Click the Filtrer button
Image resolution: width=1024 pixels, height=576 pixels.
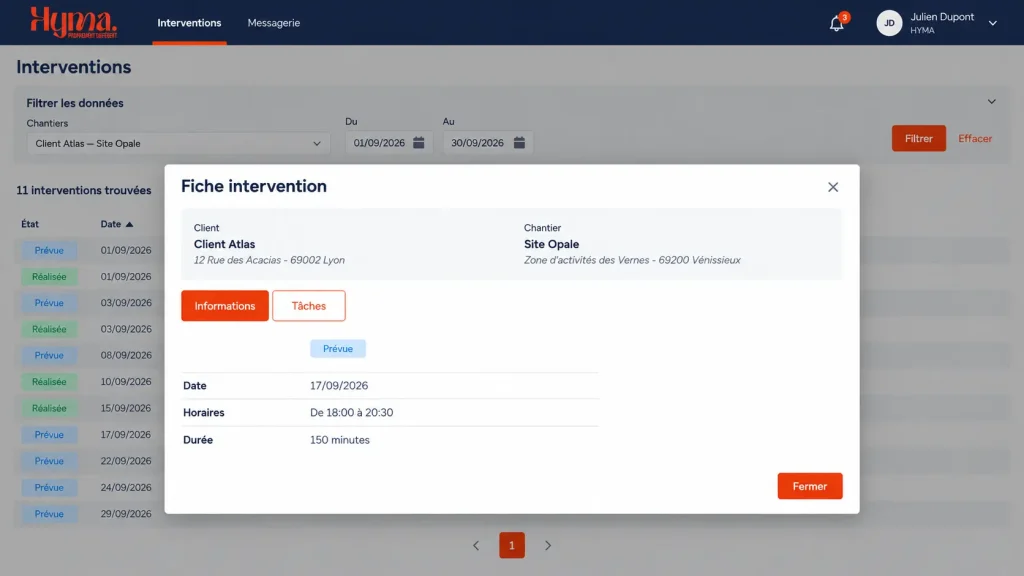click(x=919, y=138)
